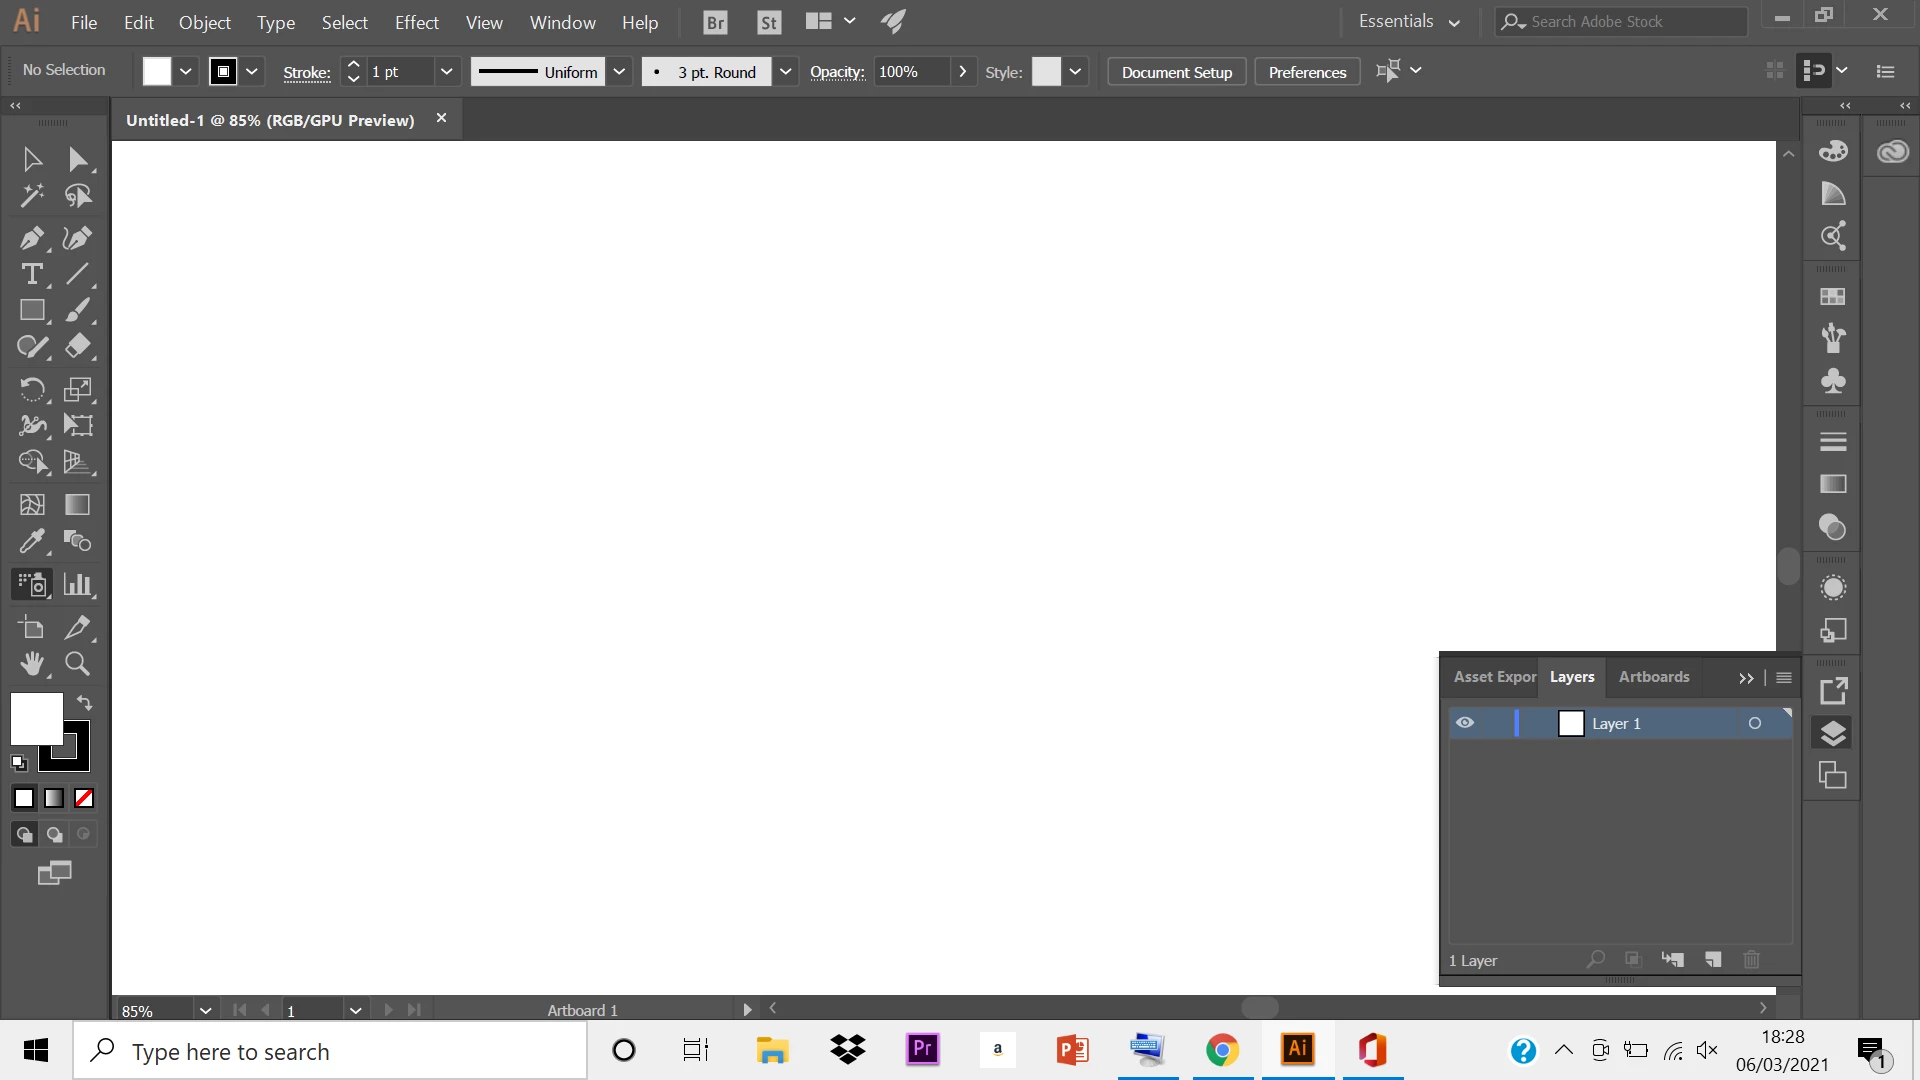Expand the Essentials workspace switcher

click(1409, 22)
